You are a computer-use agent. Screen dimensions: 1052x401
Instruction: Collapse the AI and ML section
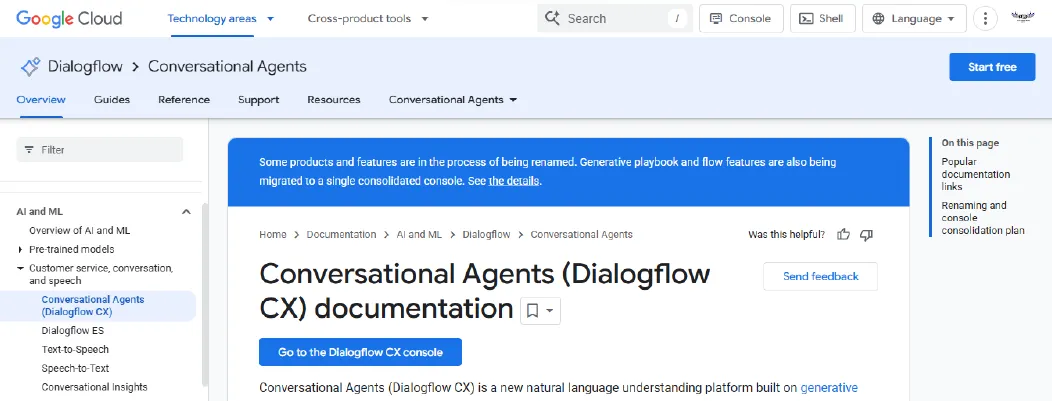pos(187,211)
